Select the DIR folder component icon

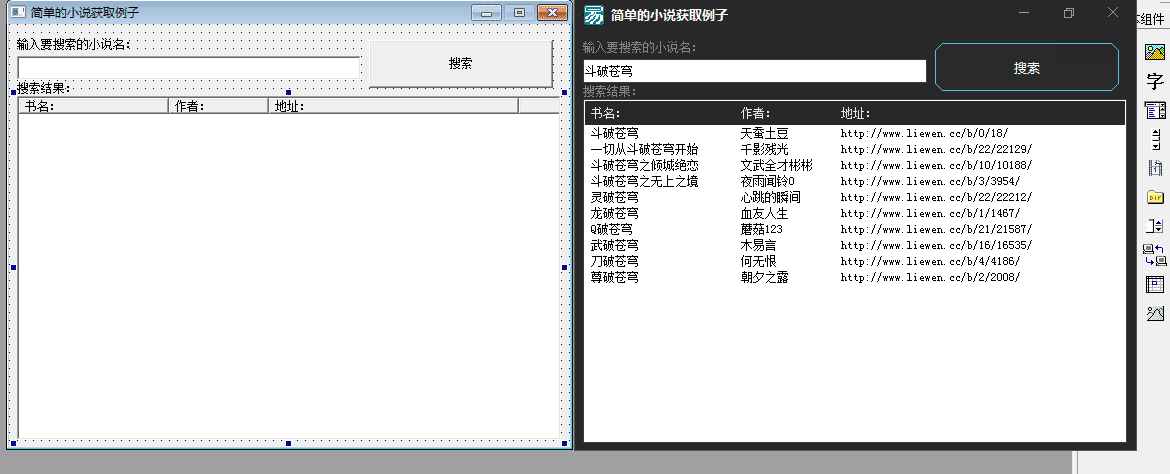(x=1154, y=197)
